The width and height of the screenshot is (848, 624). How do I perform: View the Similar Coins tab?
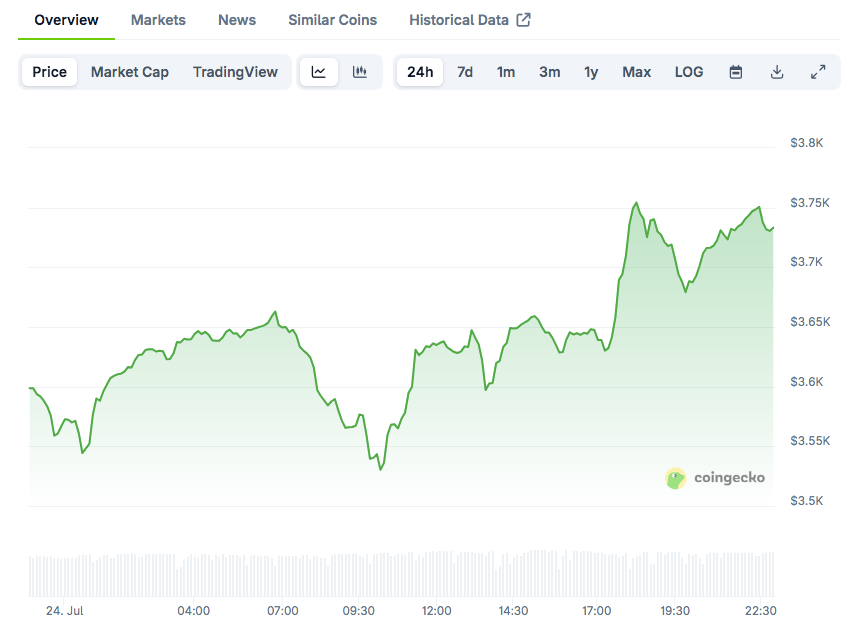point(332,19)
